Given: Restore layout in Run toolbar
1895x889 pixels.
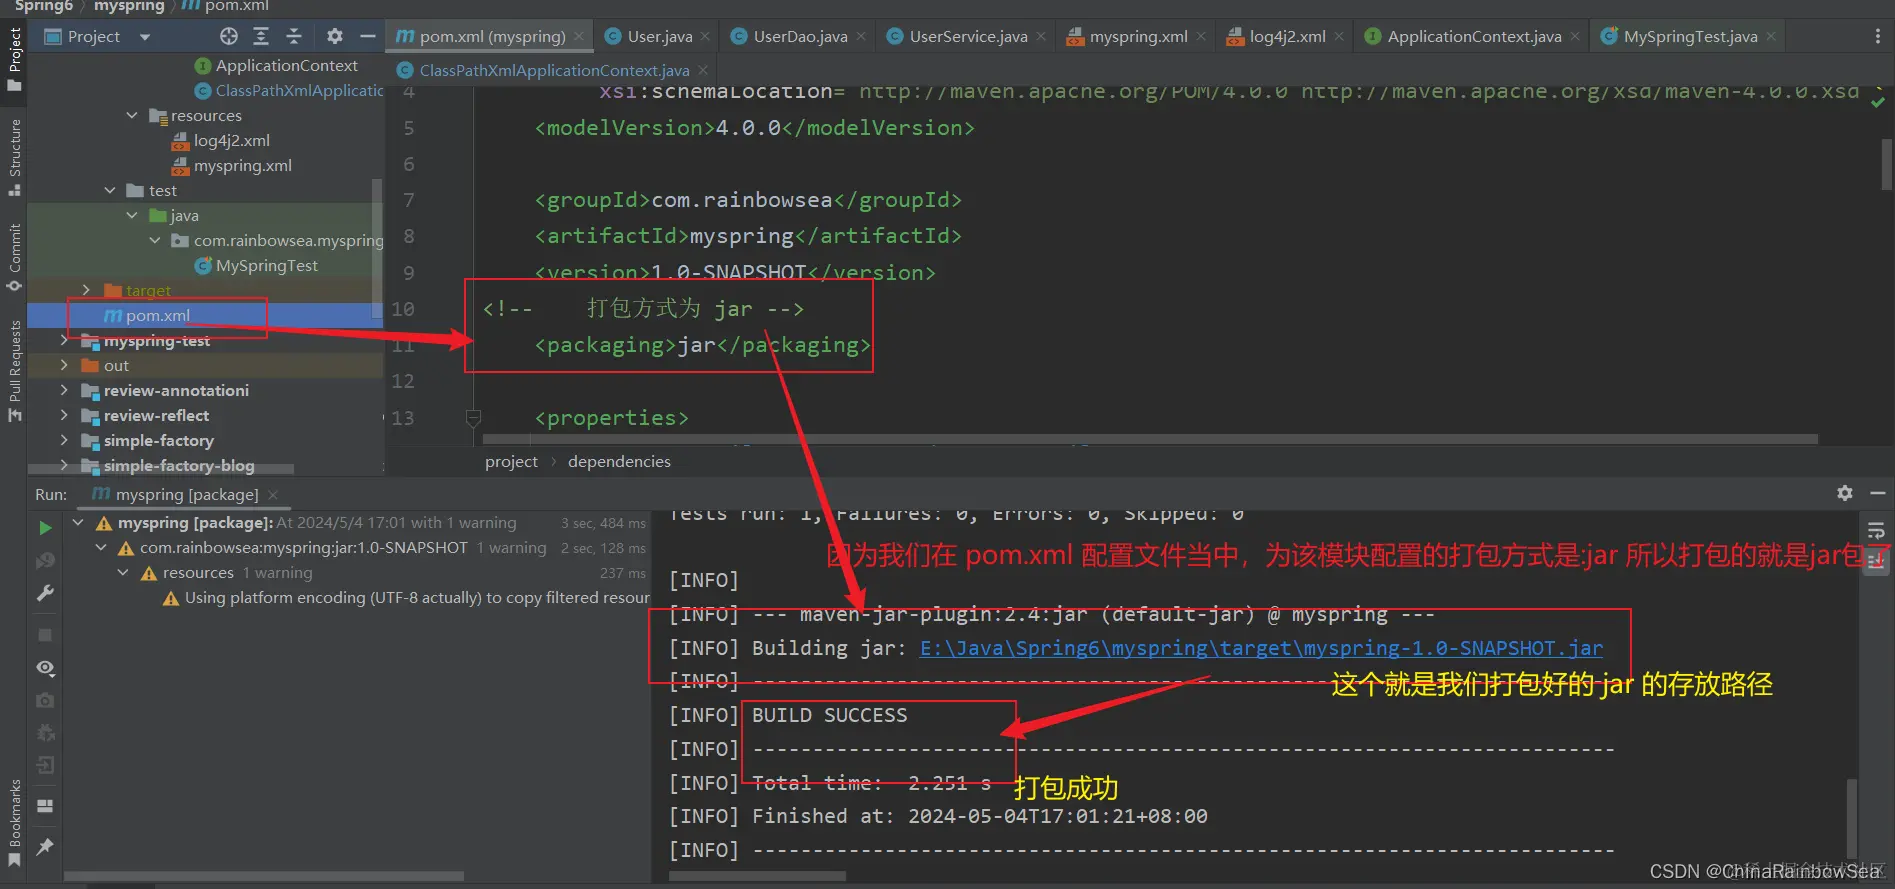Looking at the screenshot, I should point(45,806).
